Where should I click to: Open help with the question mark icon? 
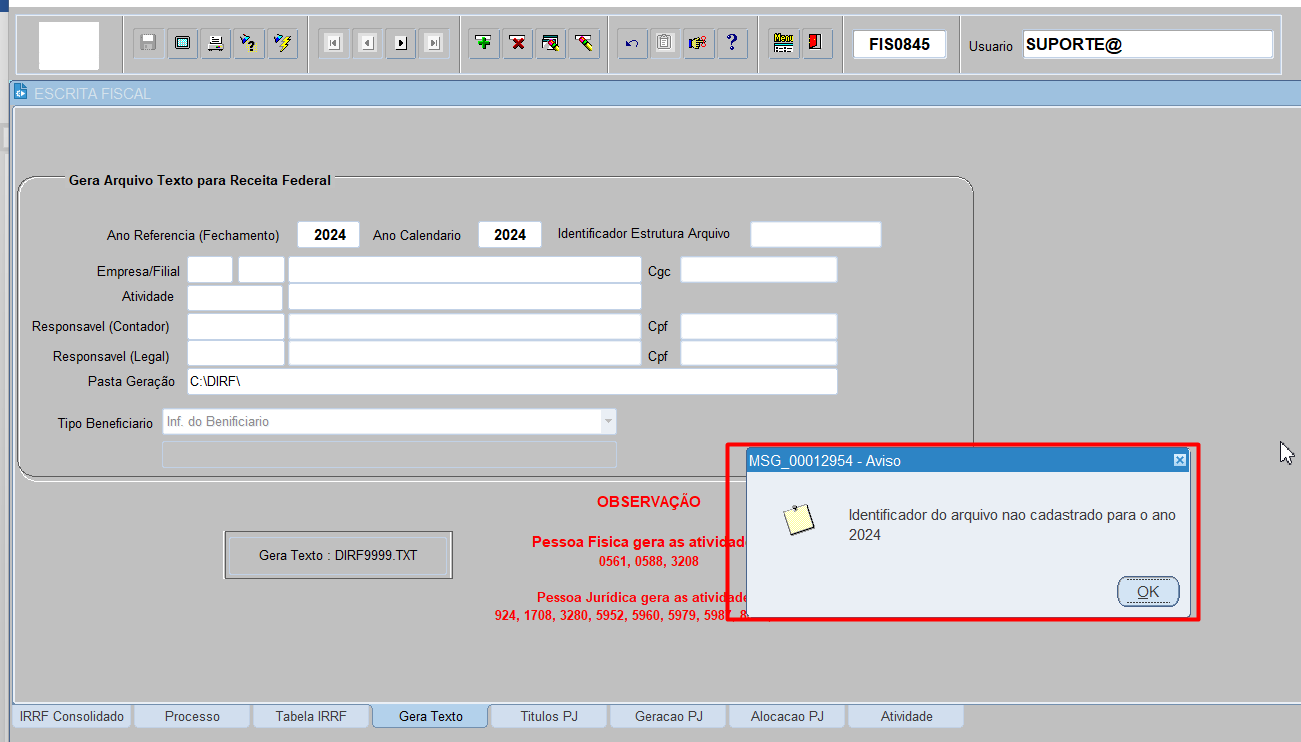pos(732,43)
